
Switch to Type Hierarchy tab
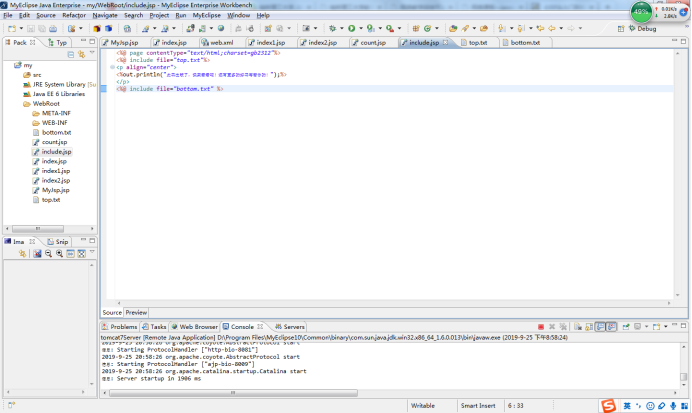pyautogui.click(x=58, y=43)
